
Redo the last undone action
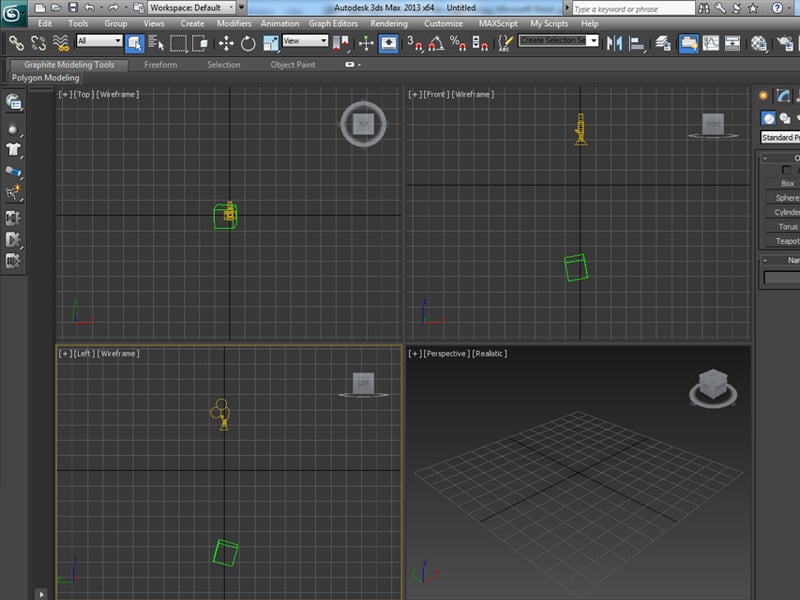pyautogui.click(x=113, y=8)
